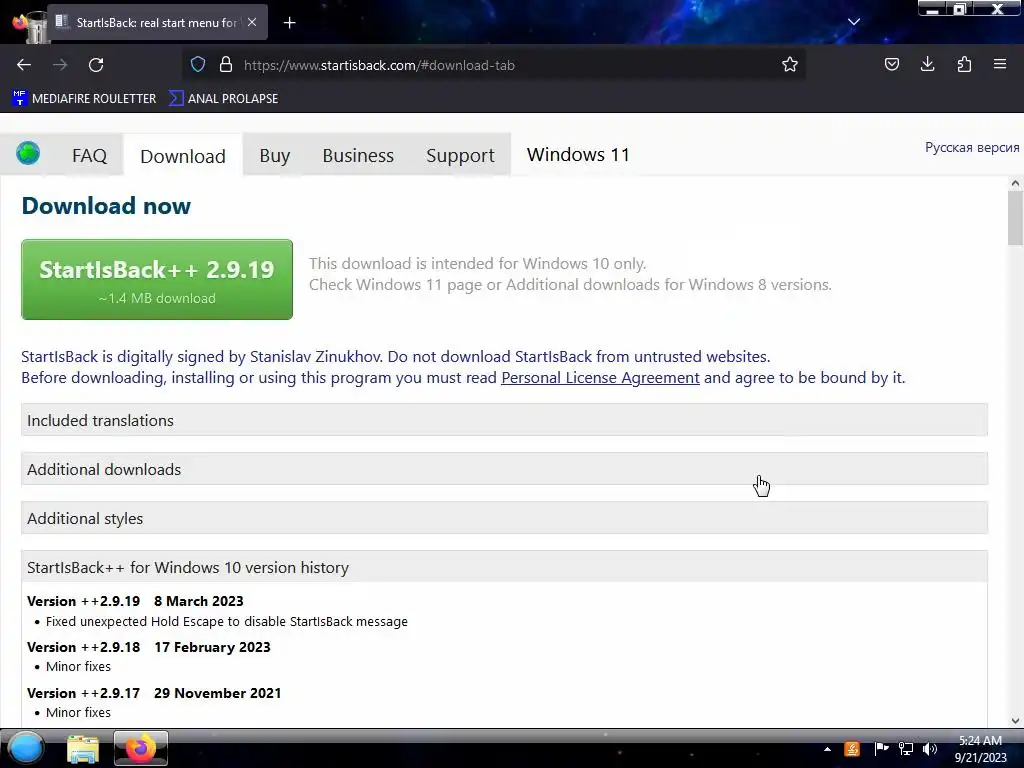Screen dimensions: 1024x768
Task: Open File Explorer from the taskbar
Action: pos(83,749)
